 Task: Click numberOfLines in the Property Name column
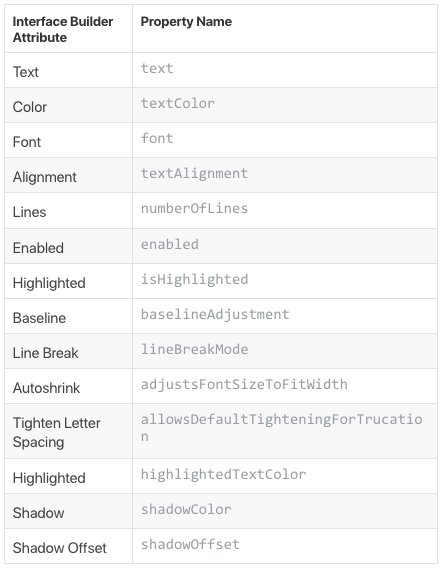pyautogui.click(x=194, y=209)
